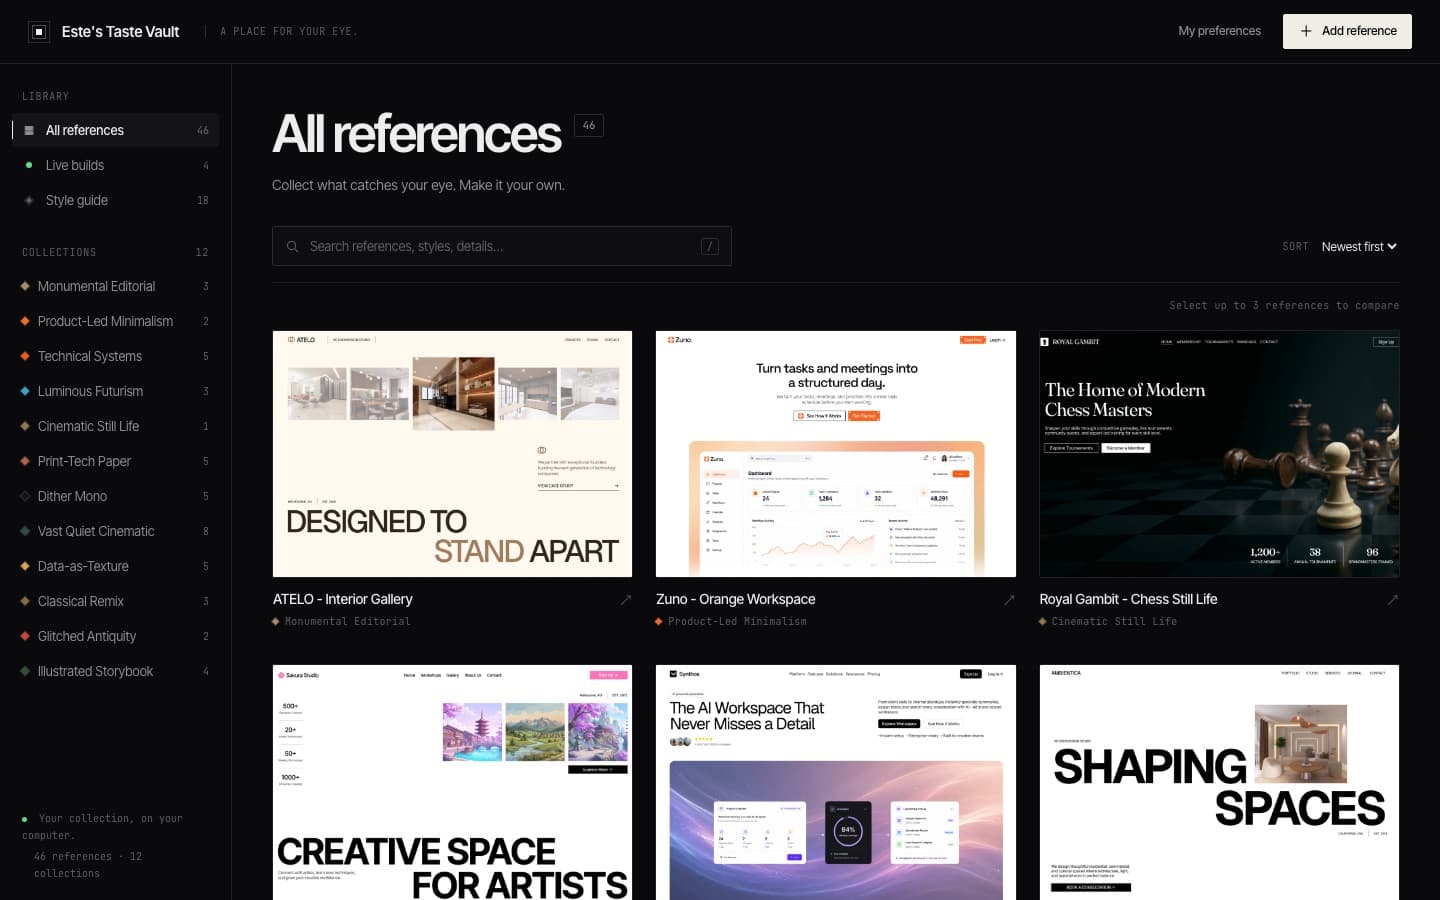
Task: Open the Print-Tech Paper collection
Action: tap(116, 461)
